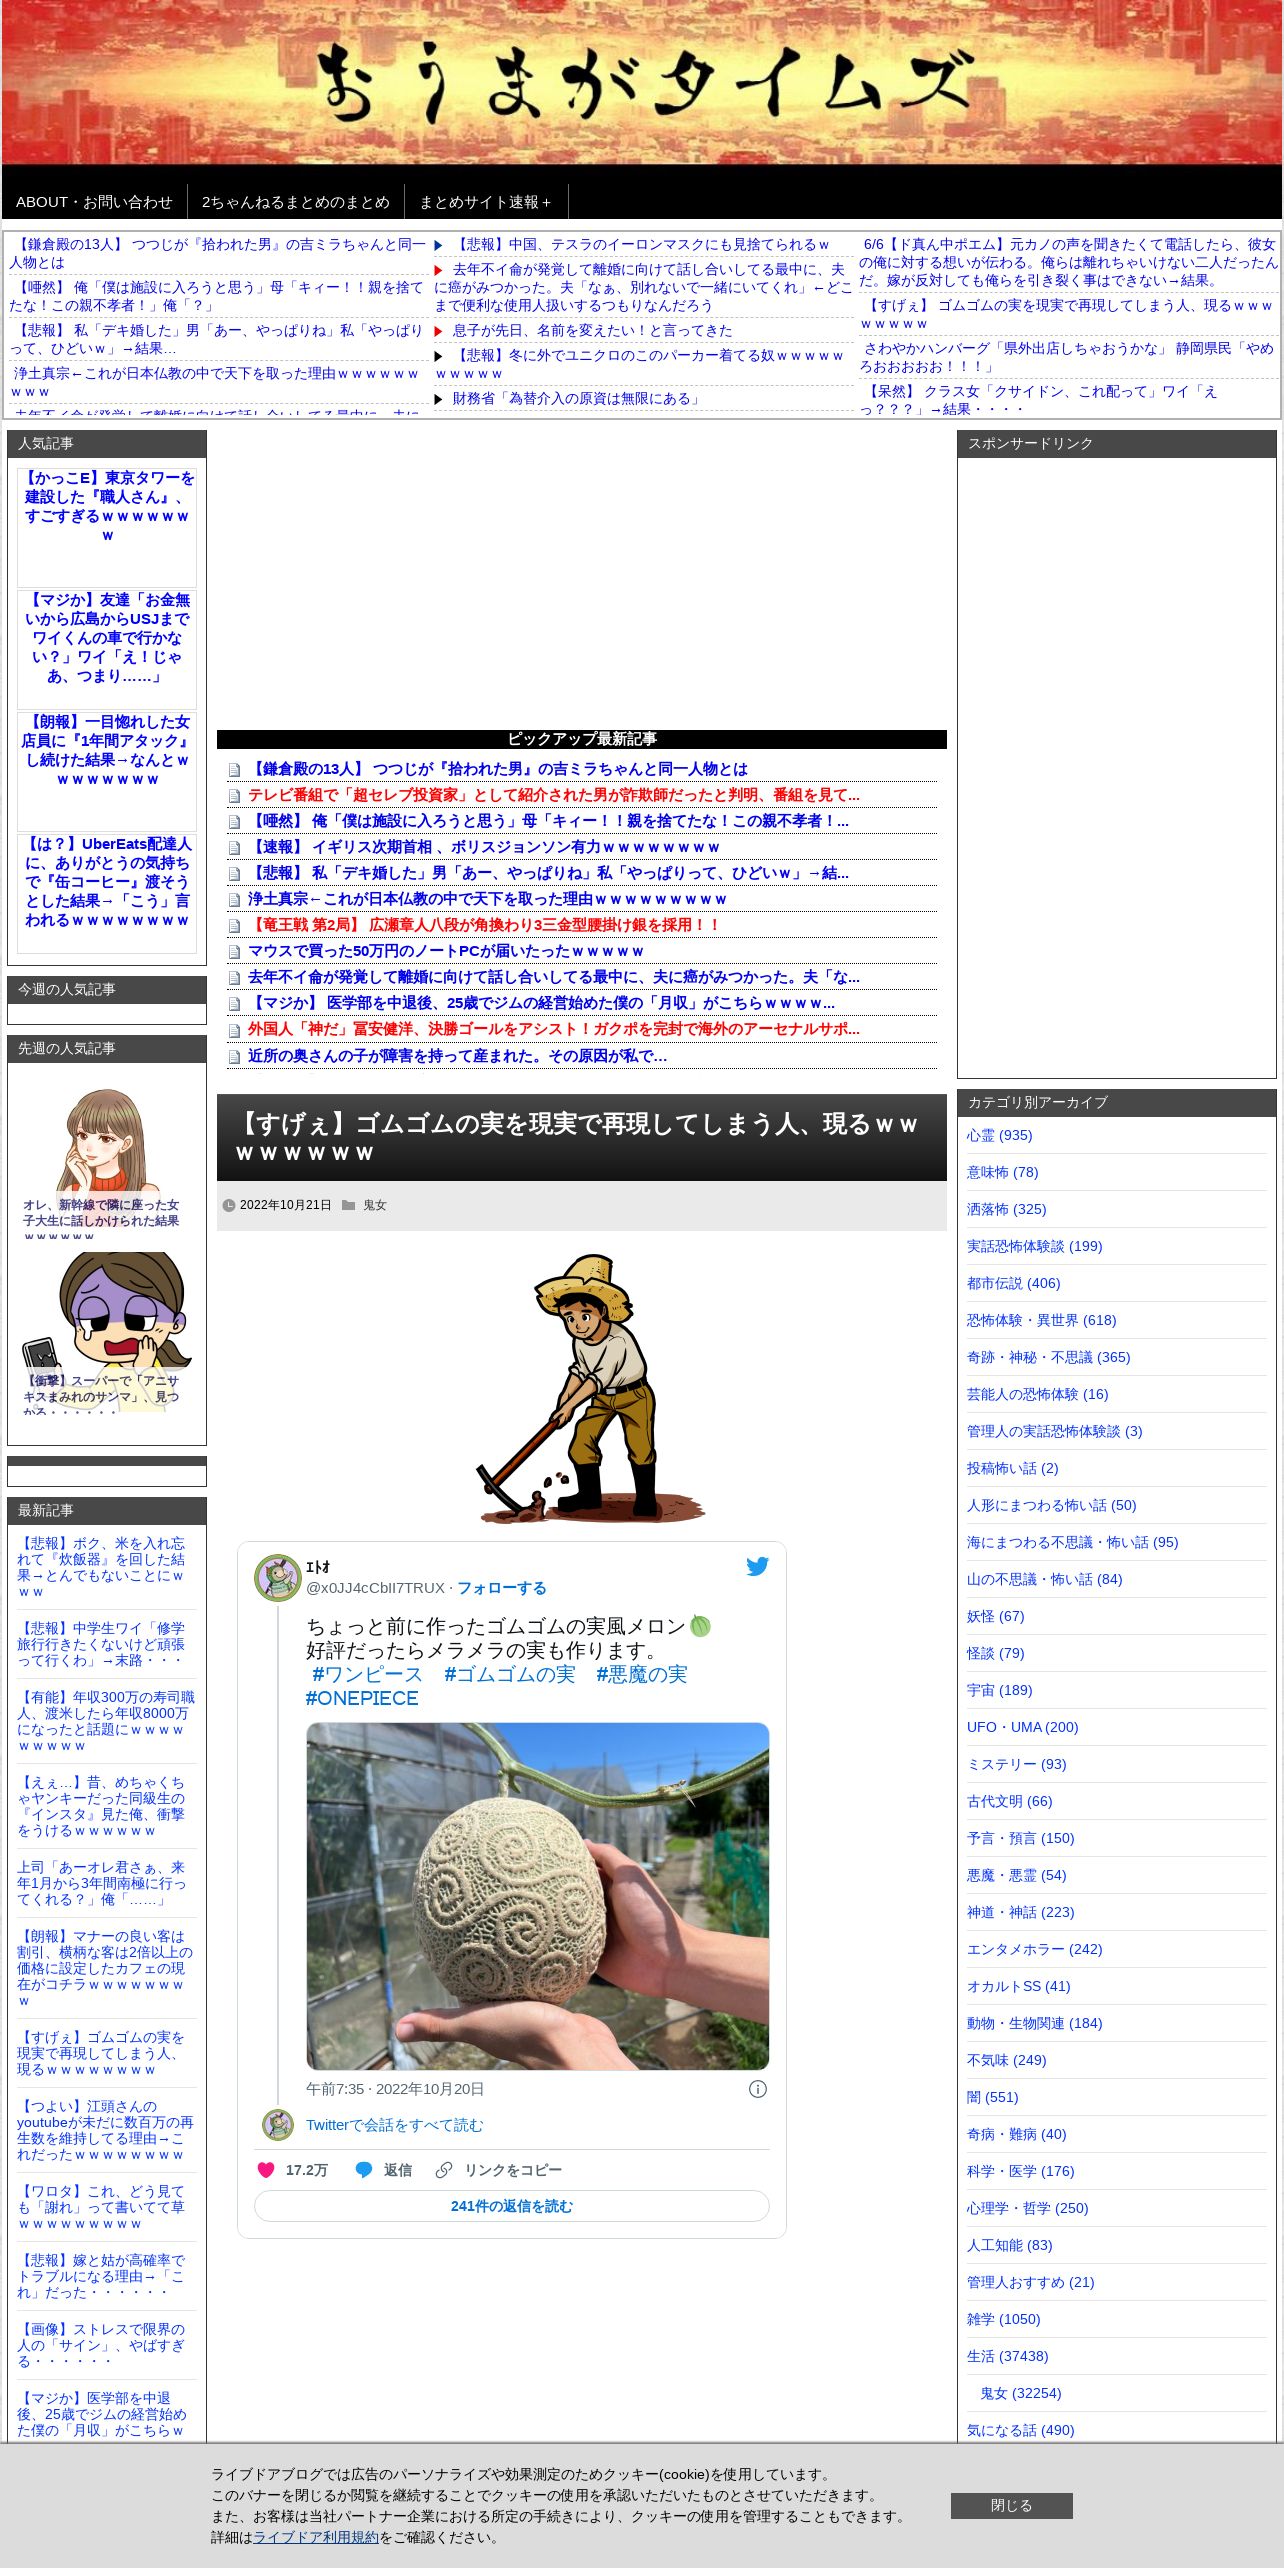Open category 都市伝説 (406)

(x=1013, y=1283)
